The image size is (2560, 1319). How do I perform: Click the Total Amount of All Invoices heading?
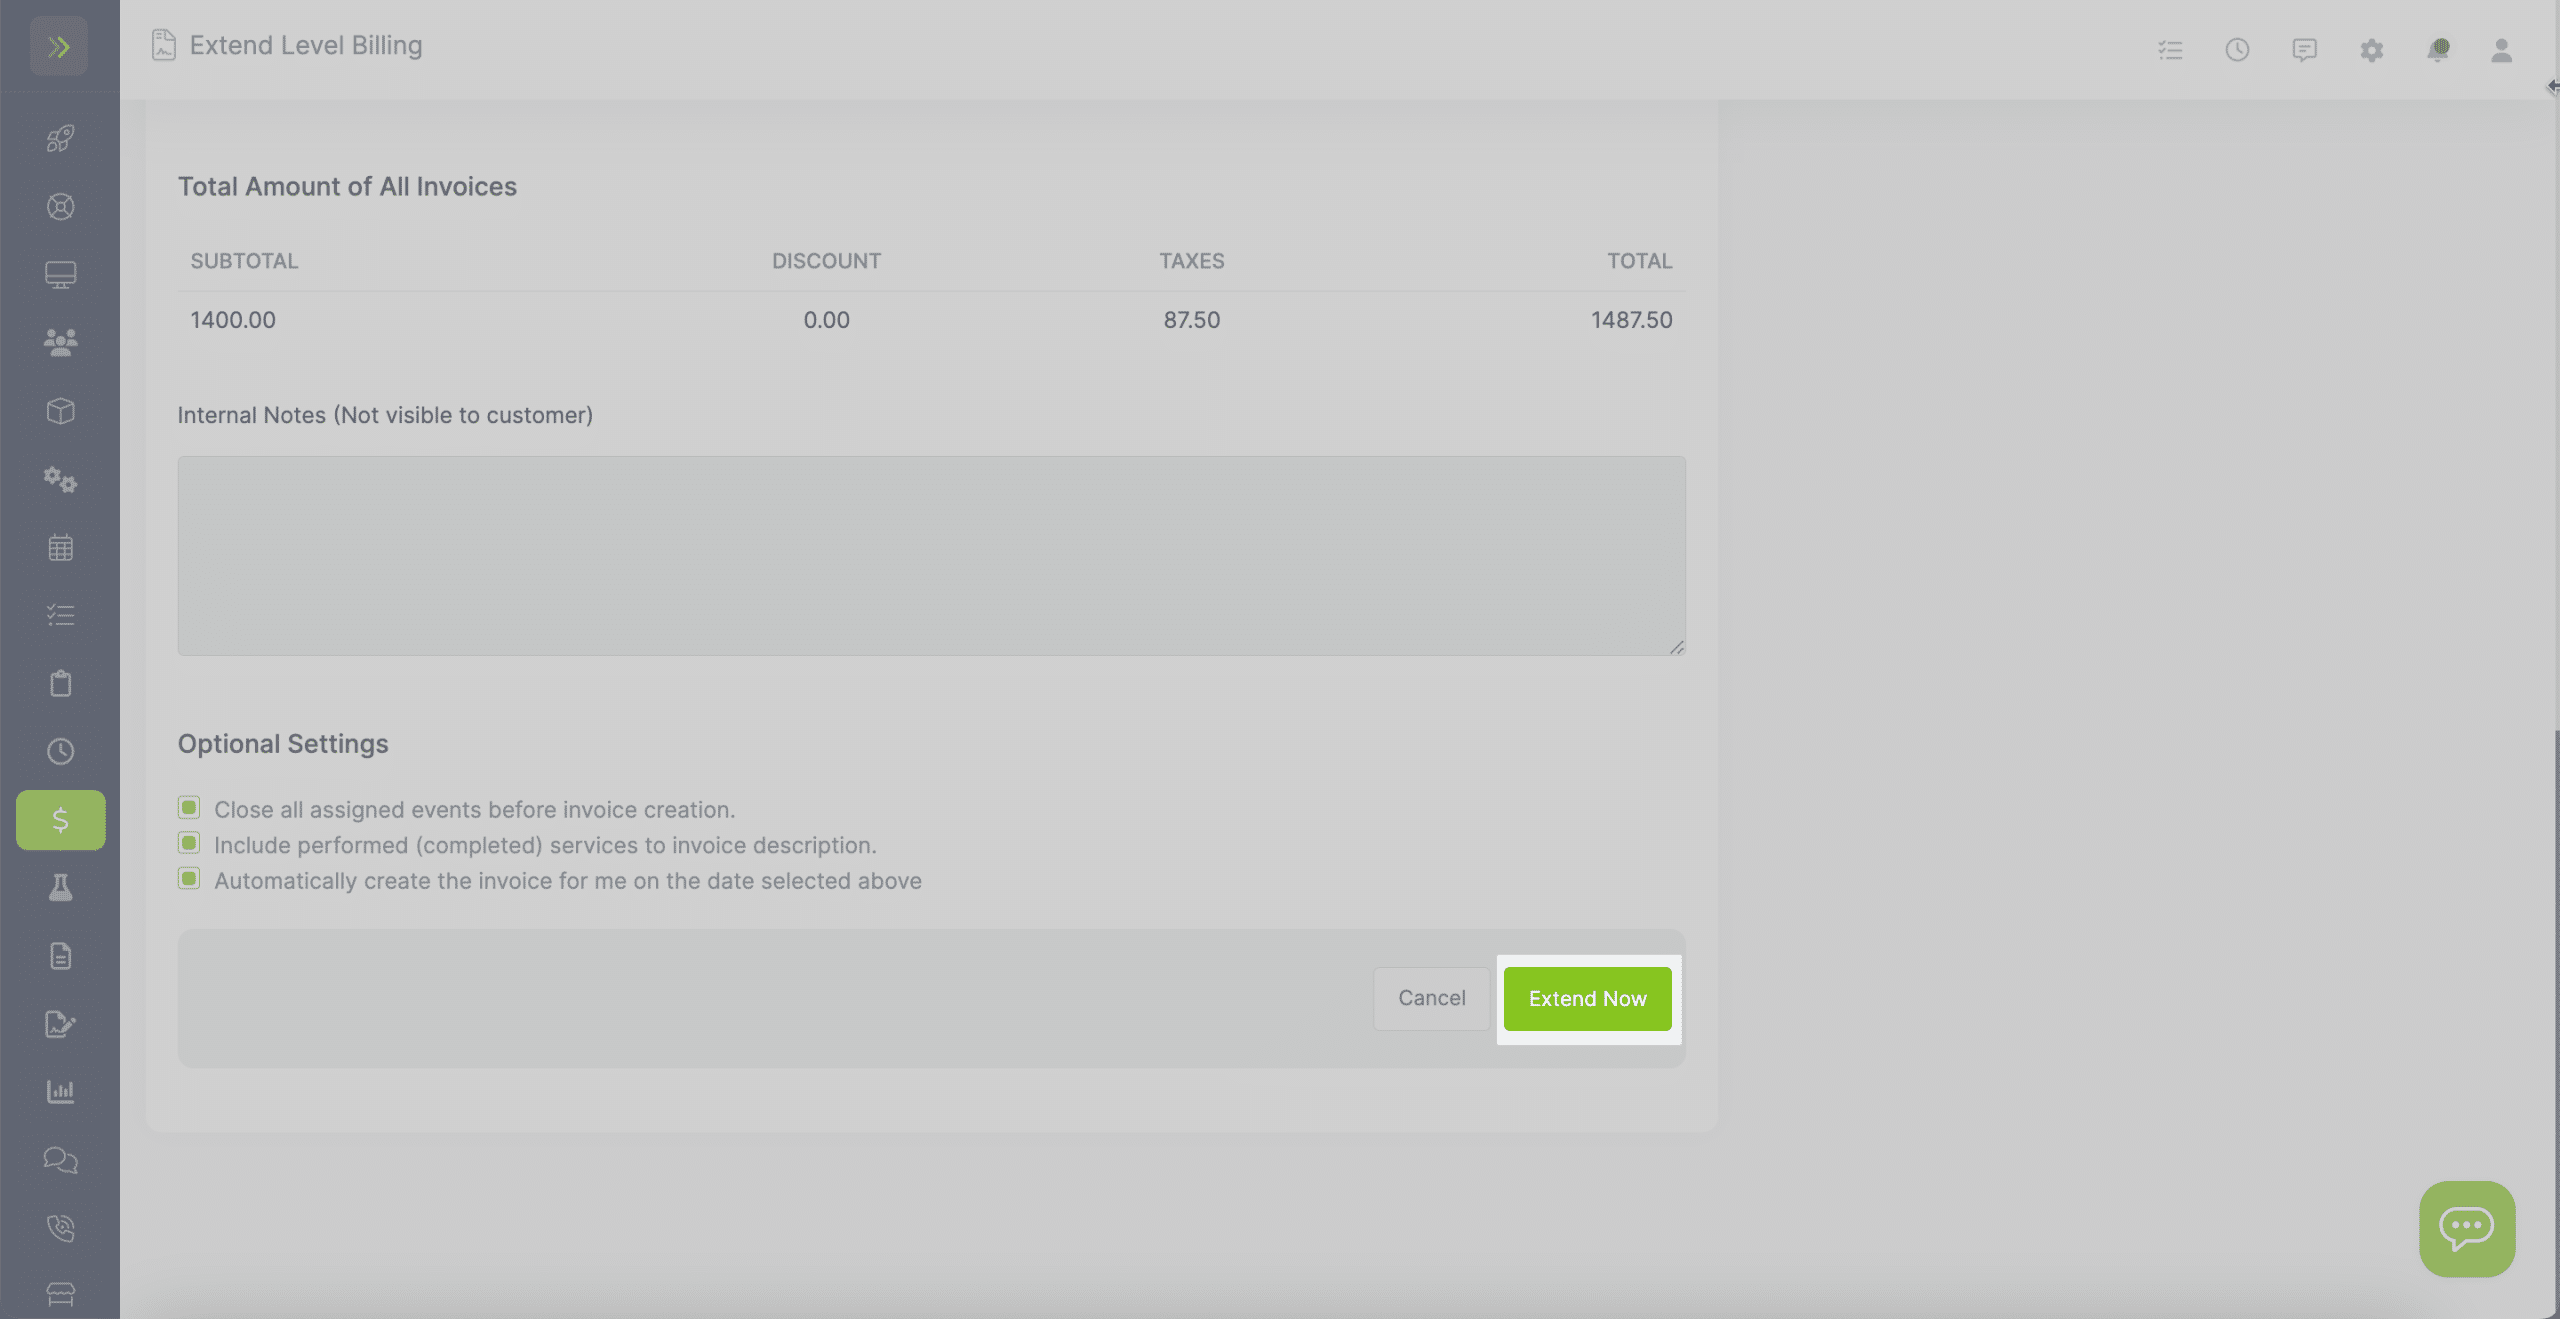tap(347, 187)
